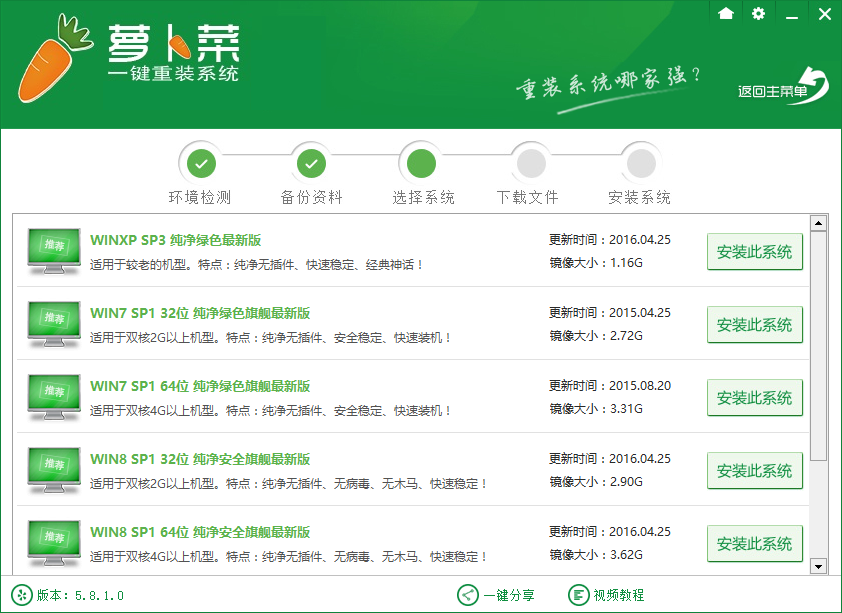Screen dimensions: 842x613
Task: Open the video tutorial (视频教程) icon
Action: click(579, 595)
